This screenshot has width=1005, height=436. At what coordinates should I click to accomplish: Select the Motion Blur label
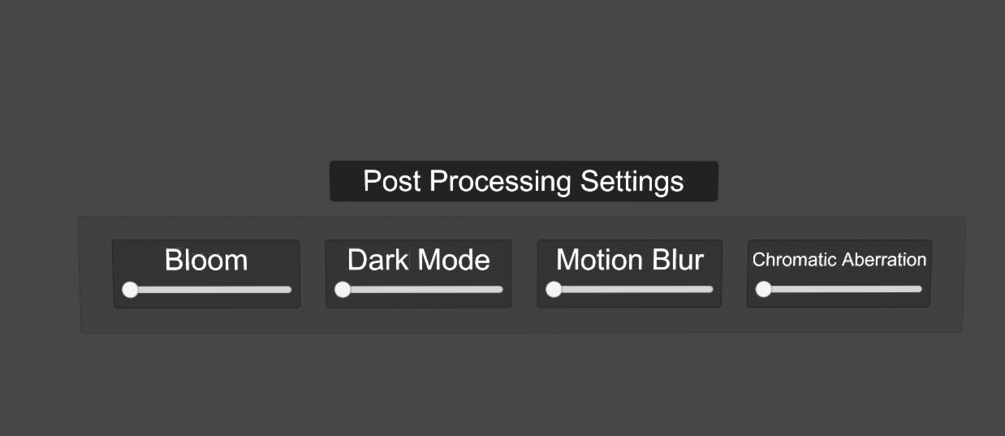click(629, 261)
